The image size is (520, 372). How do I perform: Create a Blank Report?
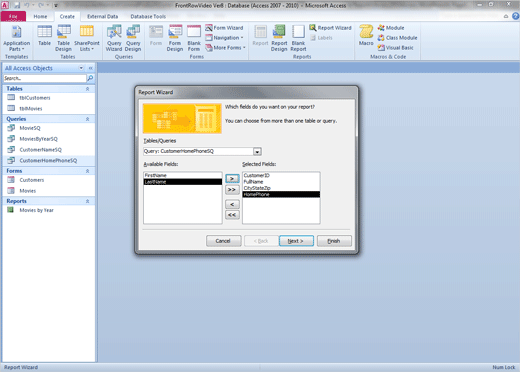pos(298,38)
